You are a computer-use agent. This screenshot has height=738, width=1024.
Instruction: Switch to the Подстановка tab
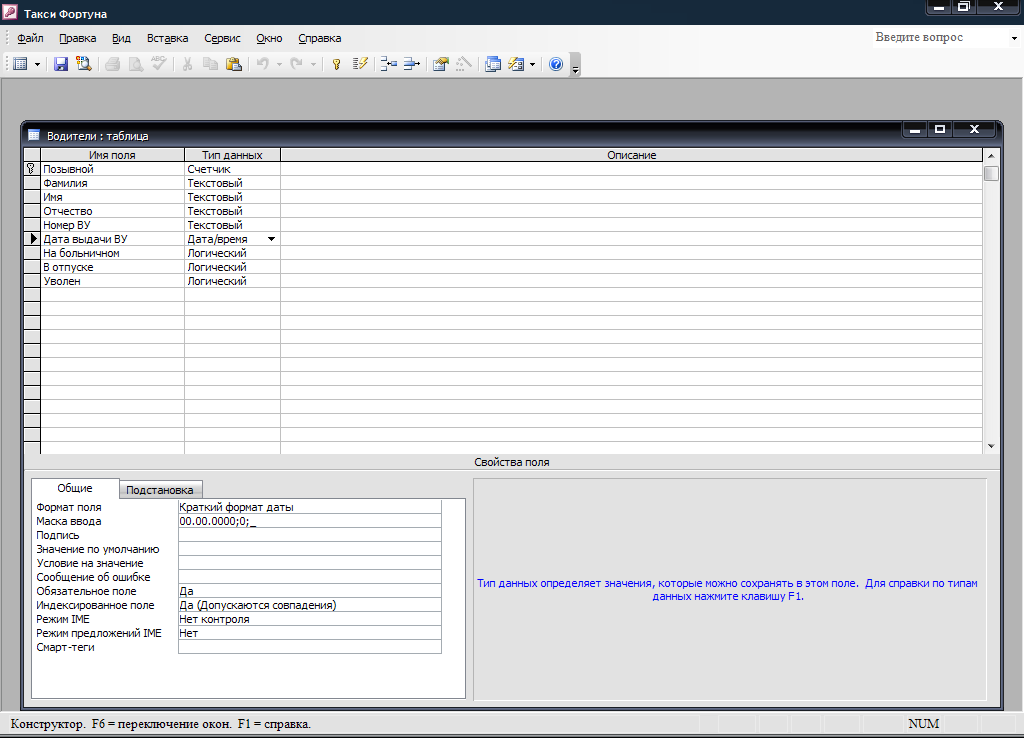[160, 490]
